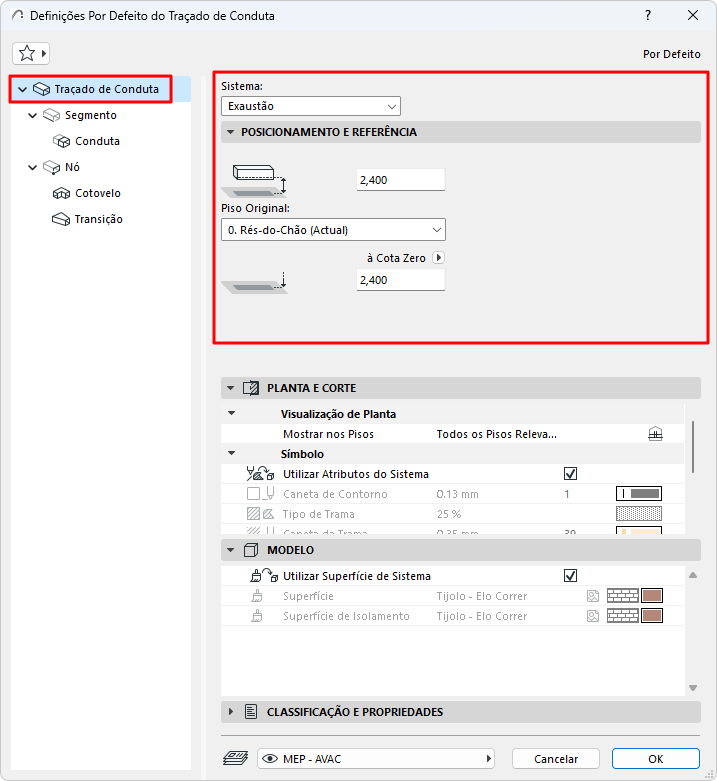The width and height of the screenshot is (717, 781).
Task: Click the Superfície brown color swatch
Action: tap(652, 596)
